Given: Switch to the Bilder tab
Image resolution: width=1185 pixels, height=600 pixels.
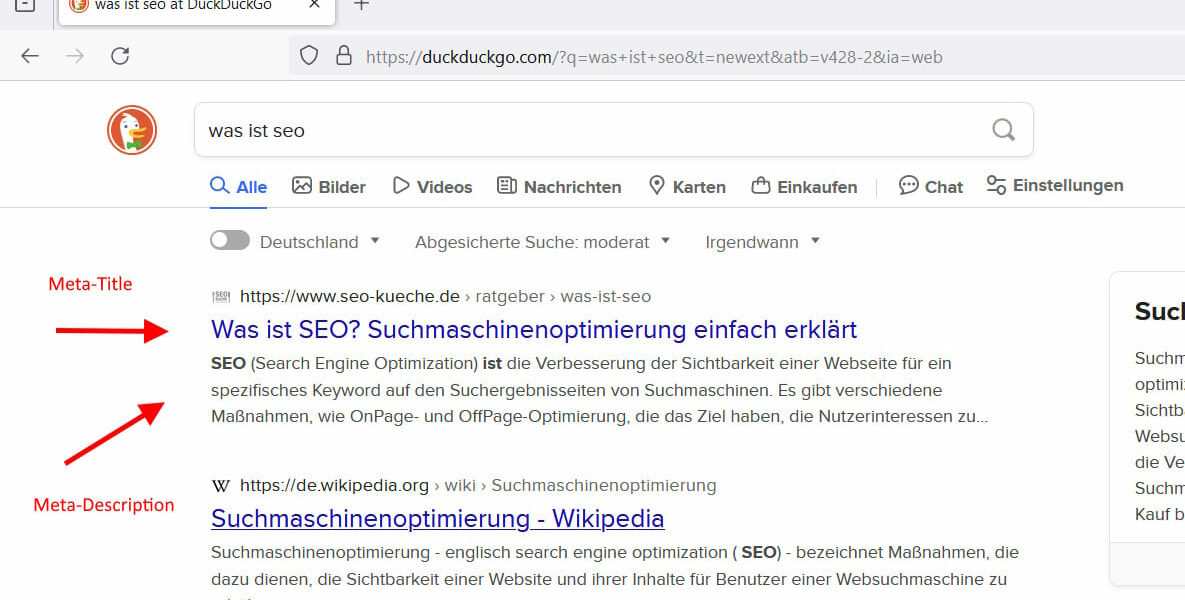Looking at the screenshot, I should (329, 187).
